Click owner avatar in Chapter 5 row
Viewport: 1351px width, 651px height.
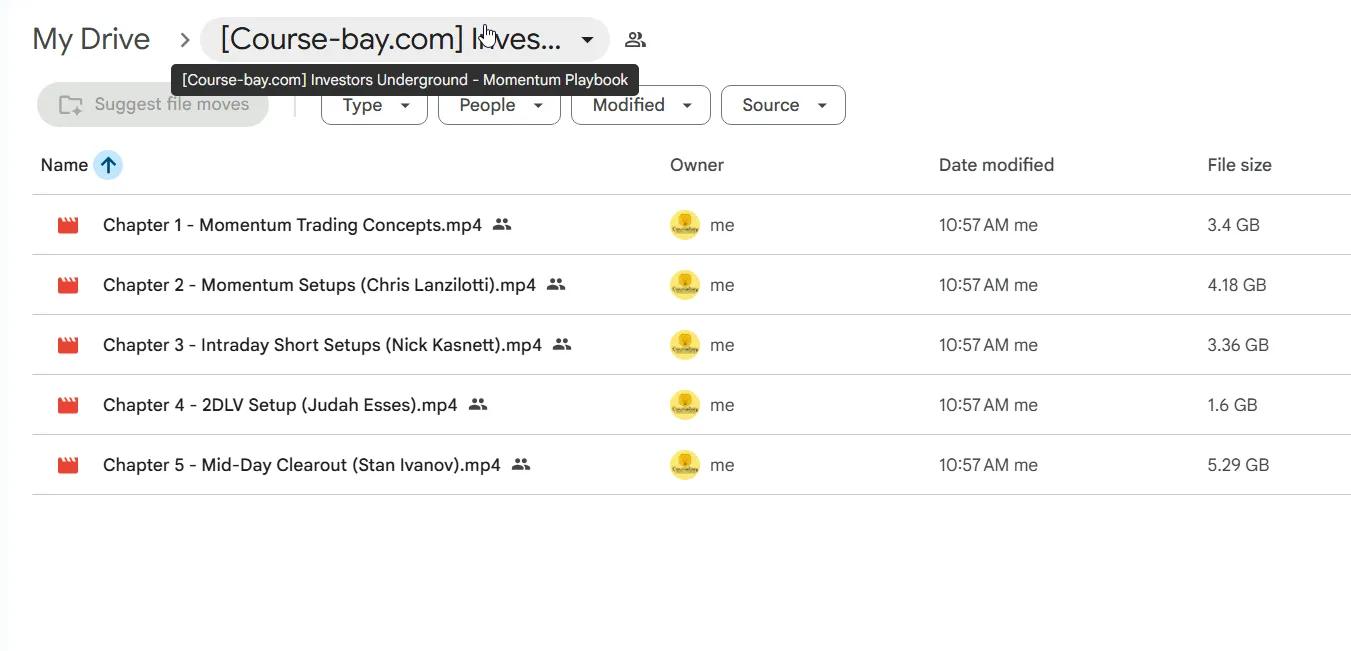(685, 465)
